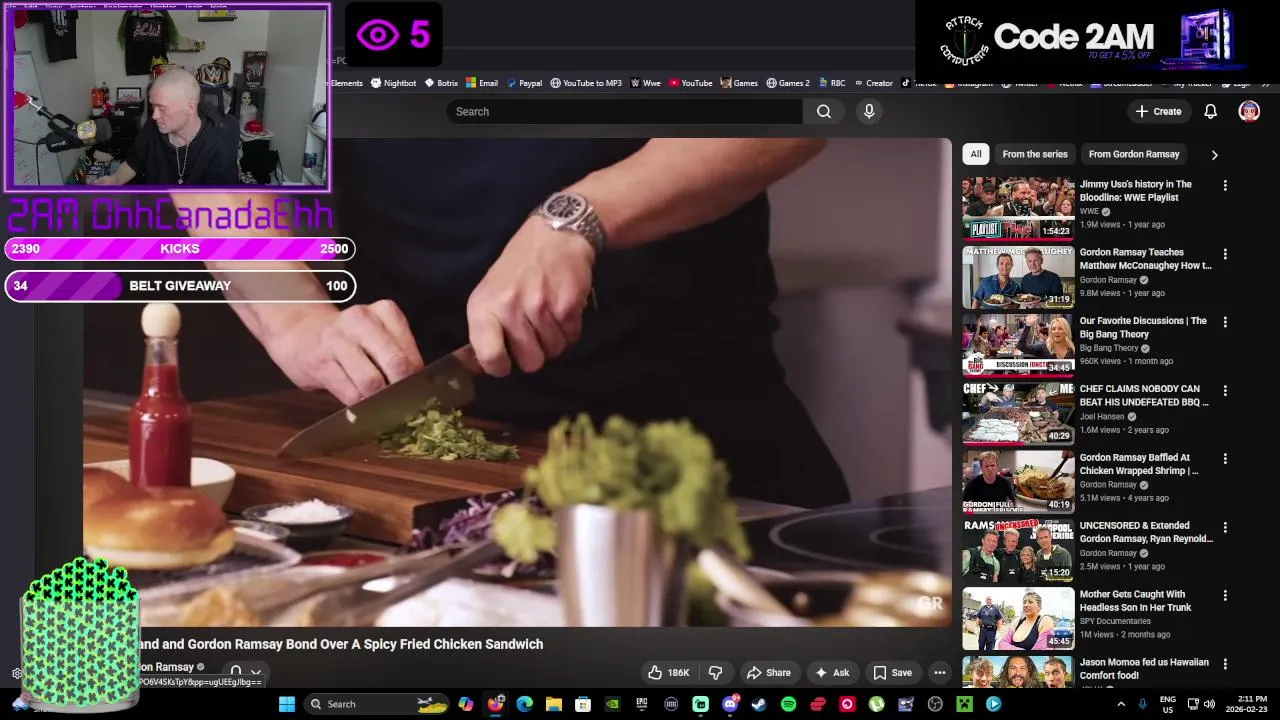The width and height of the screenshot is (1280, 720).
Task: Open YouTube notifications bell
Action: (1210, 112)
